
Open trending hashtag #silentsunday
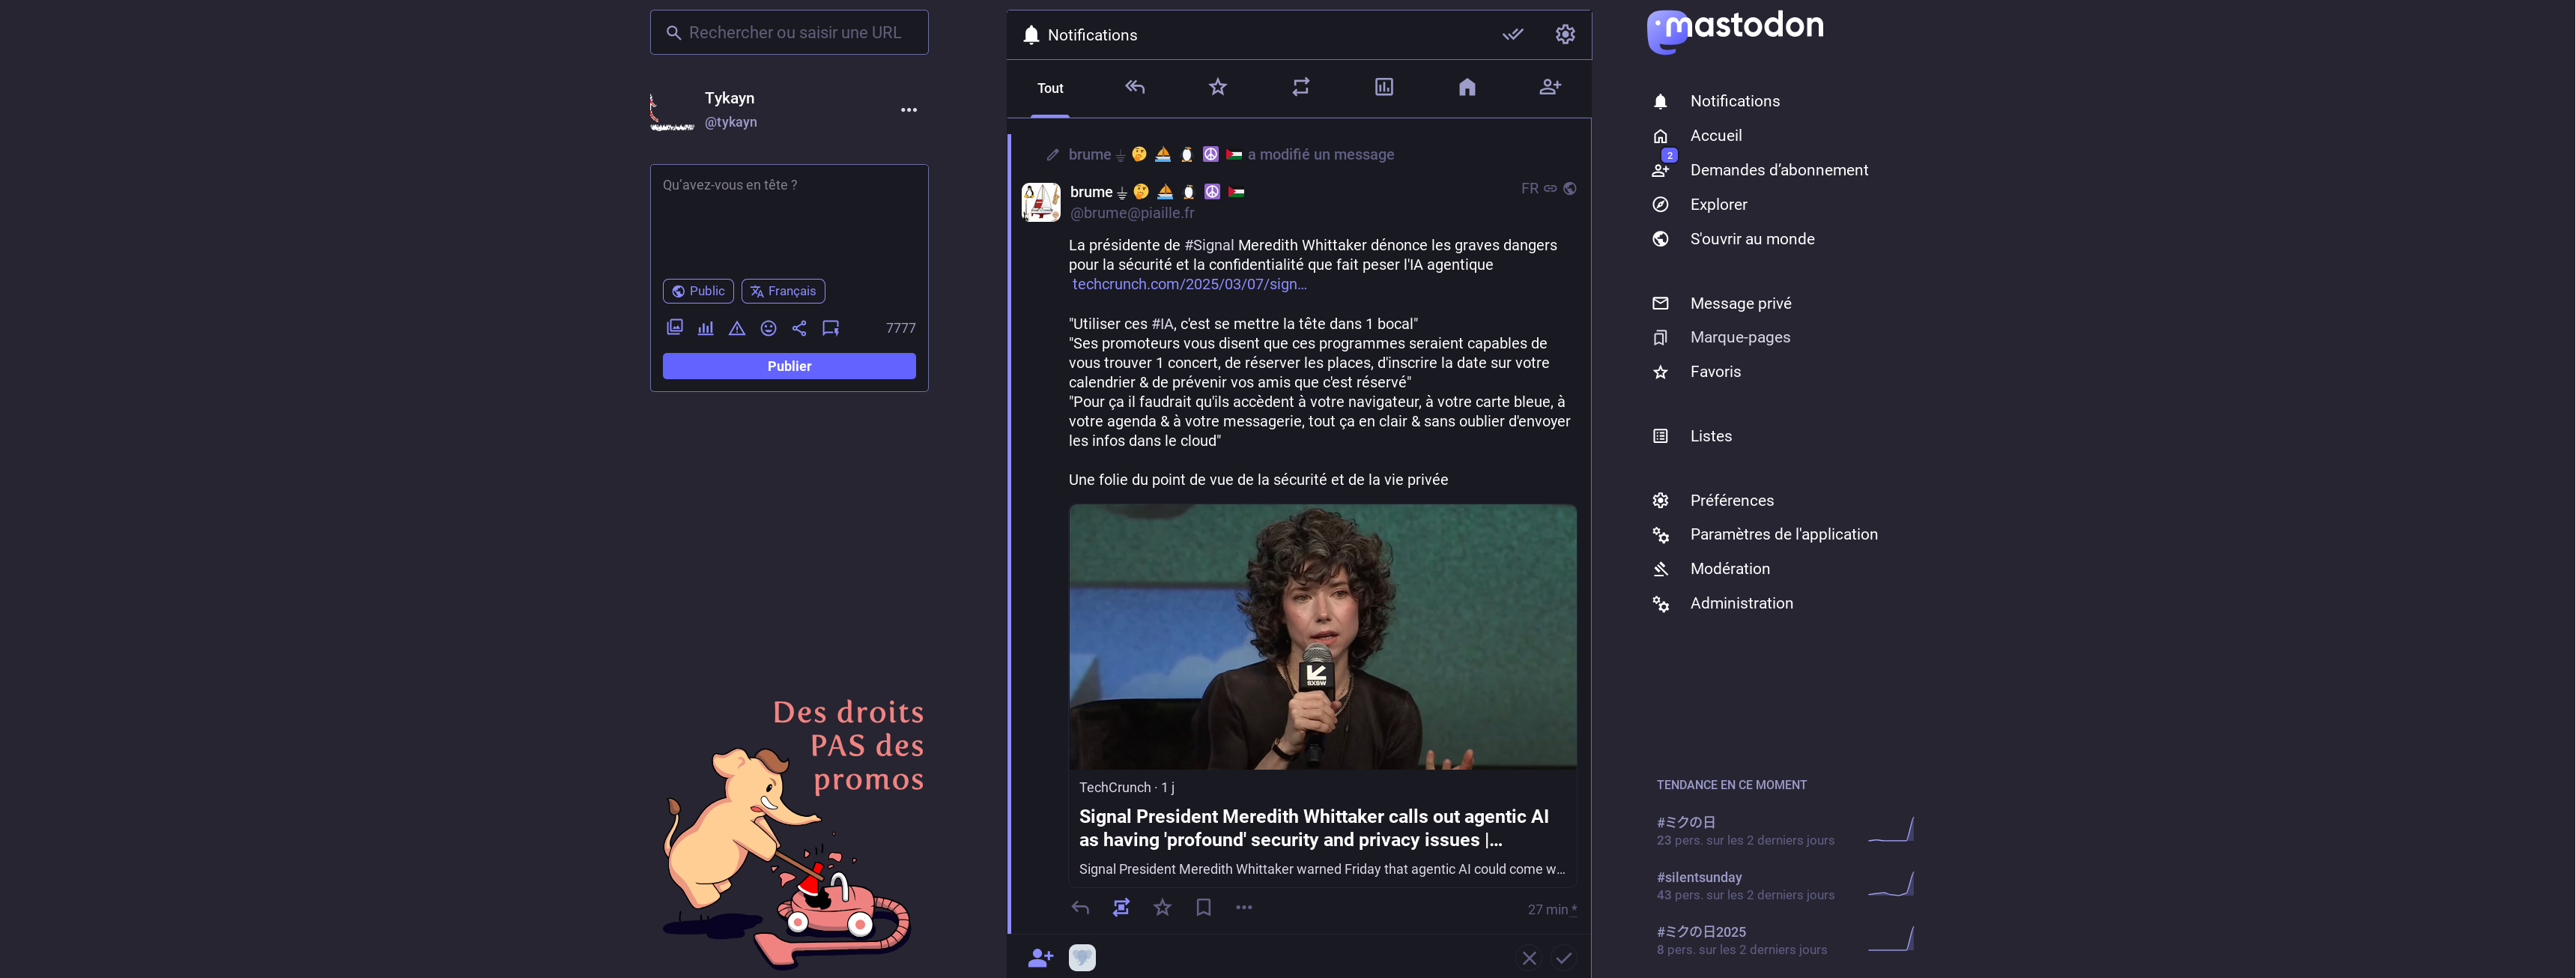coord(1699,877)
